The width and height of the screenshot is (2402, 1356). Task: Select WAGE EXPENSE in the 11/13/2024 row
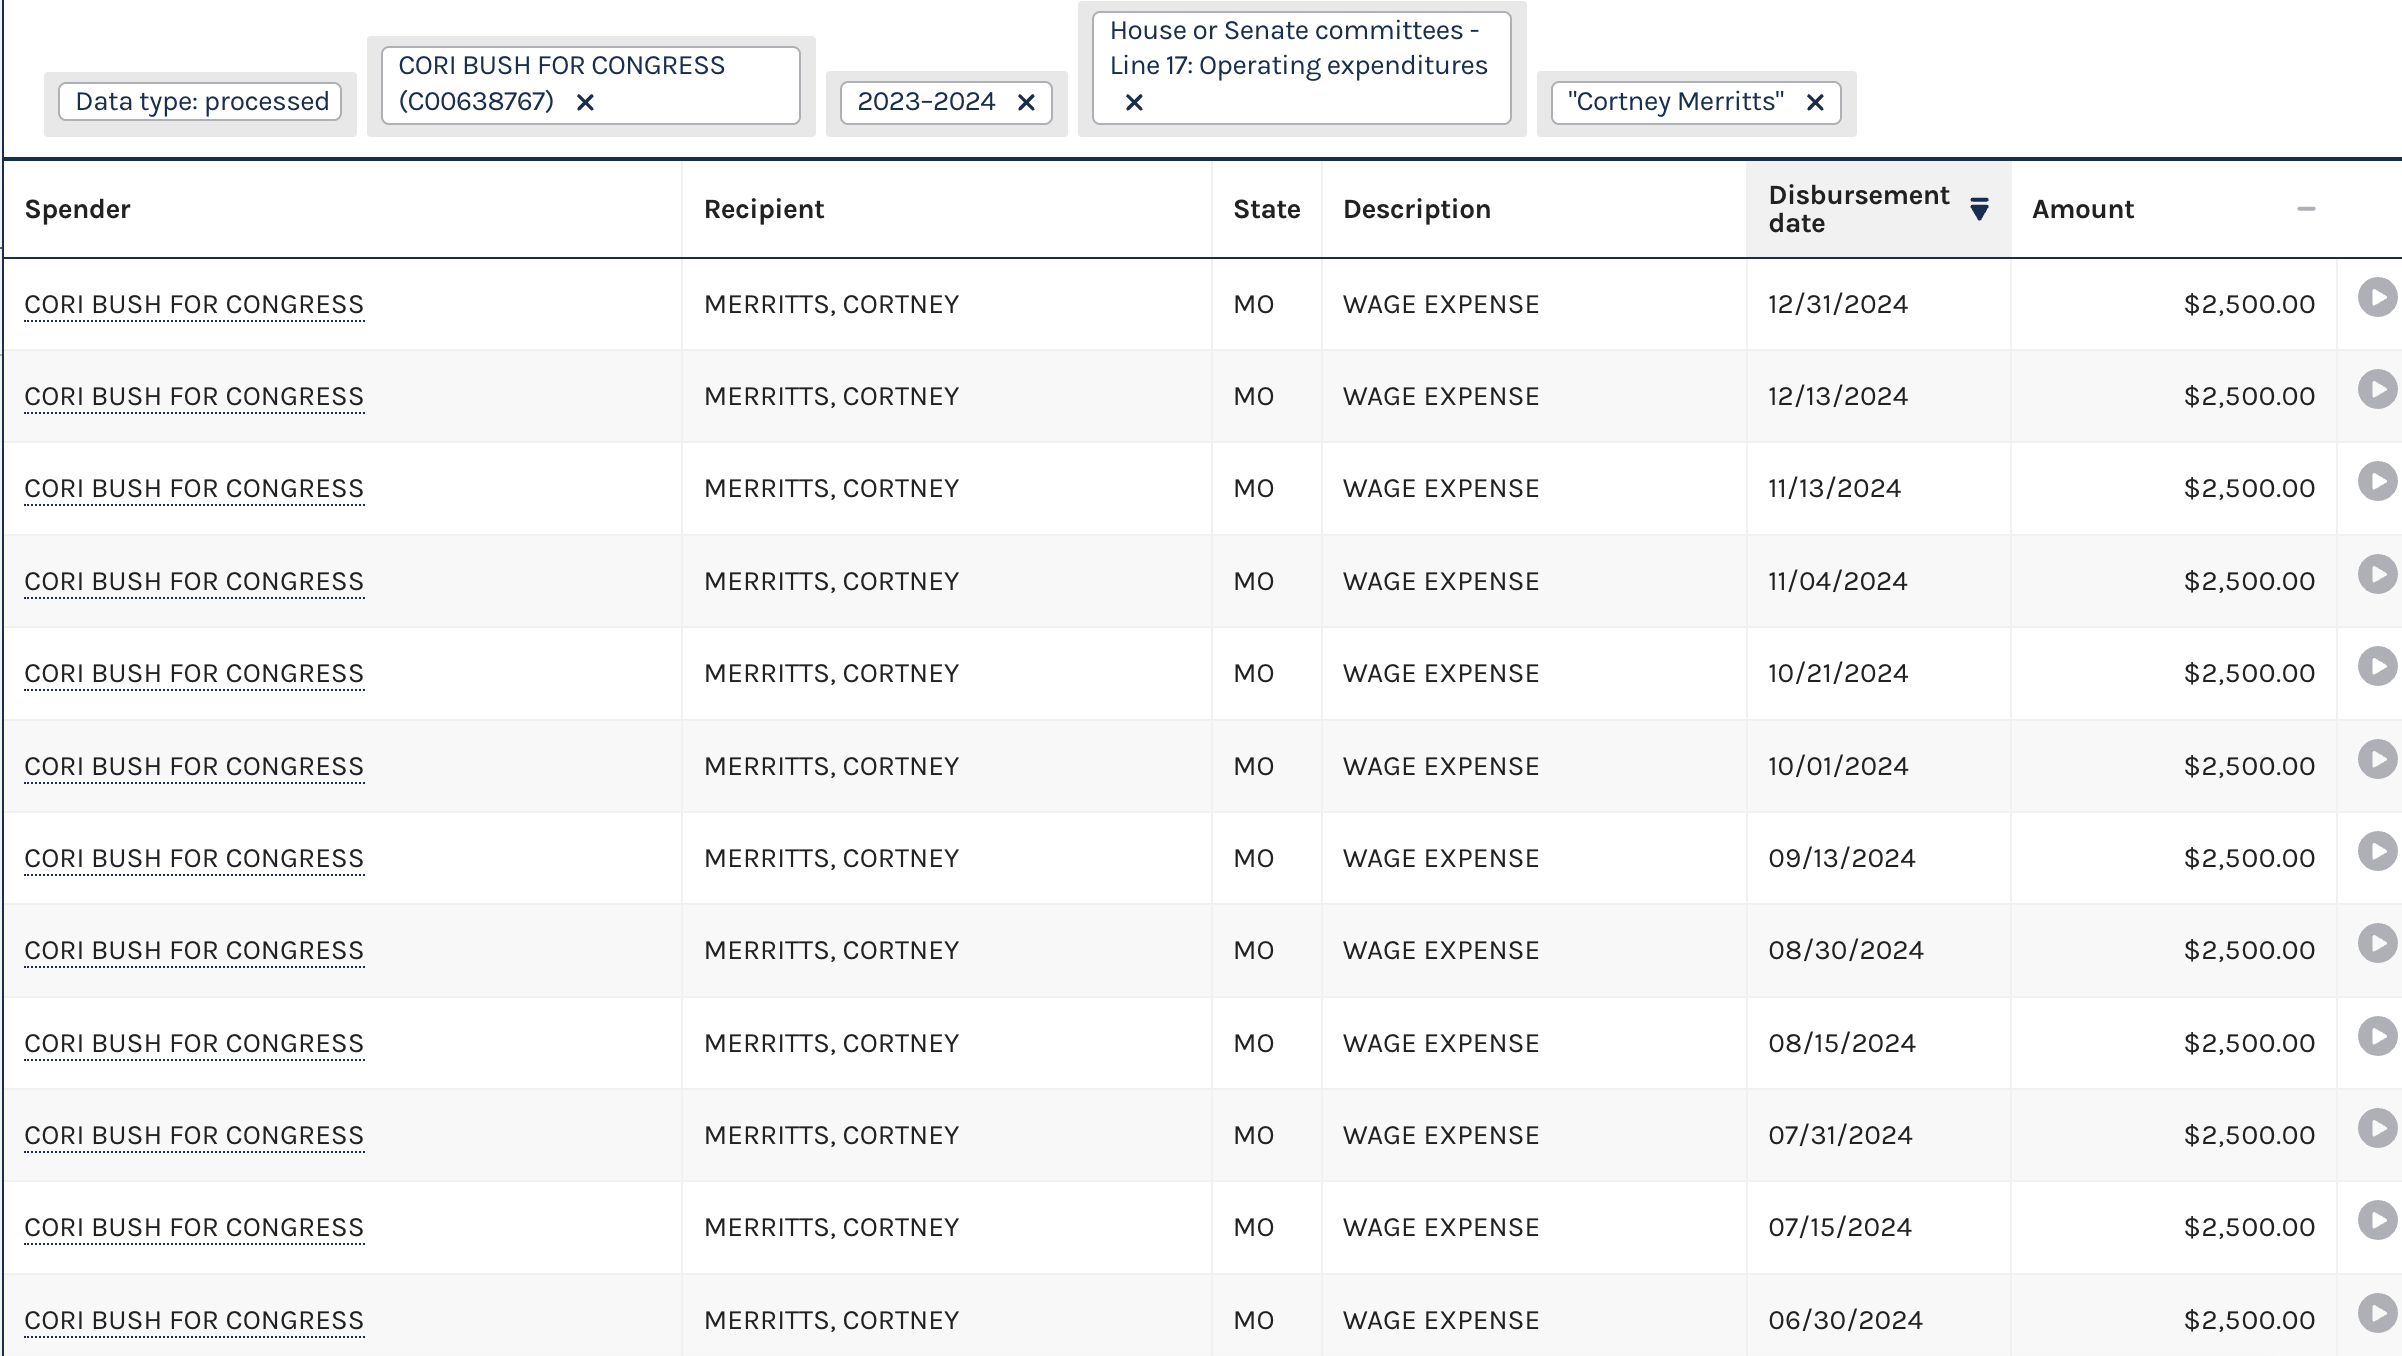pos(1441,488)
